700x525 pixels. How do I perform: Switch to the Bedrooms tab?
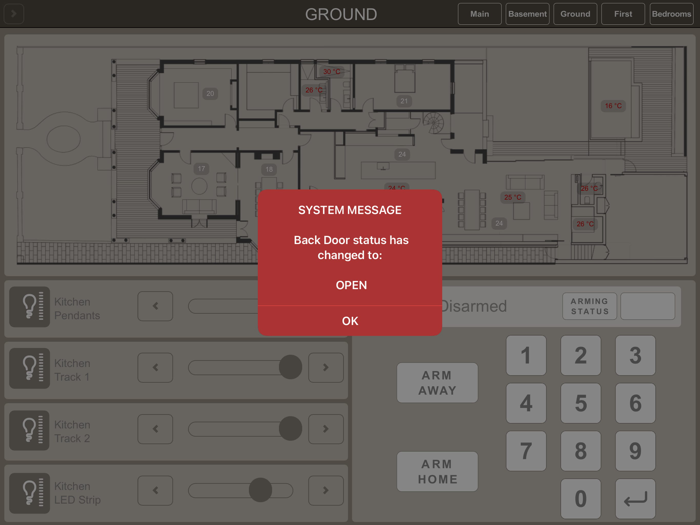pyautogui.click(x=671, y=14)
